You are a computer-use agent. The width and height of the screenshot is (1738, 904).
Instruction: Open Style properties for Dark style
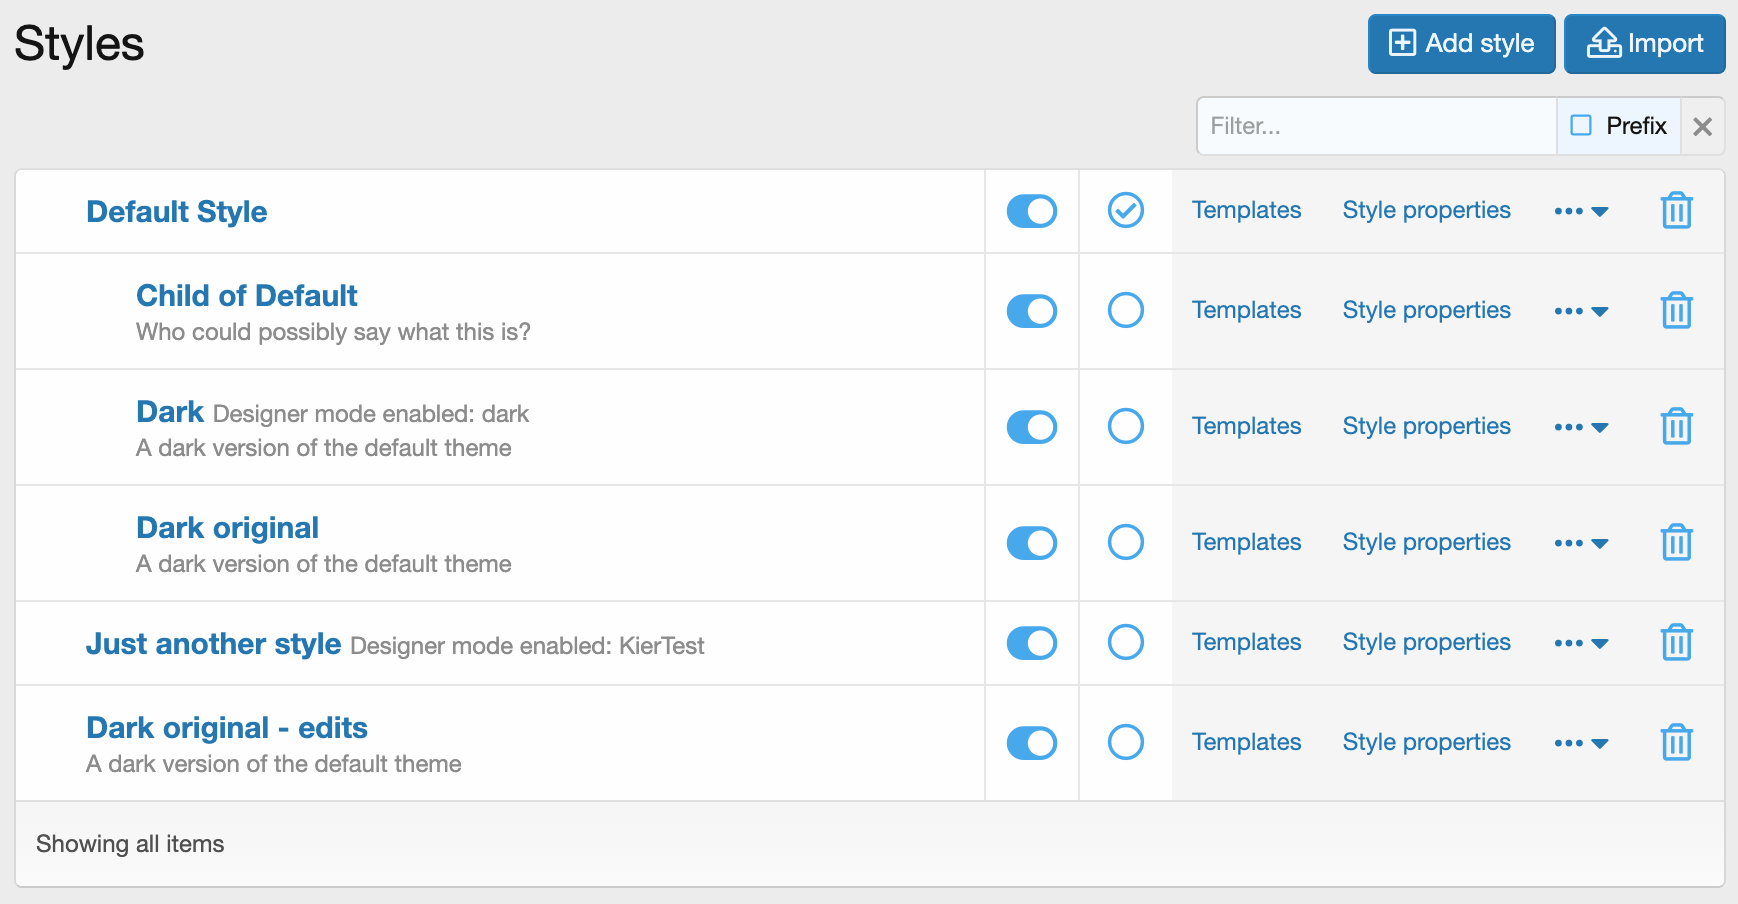click(1426, 427)
